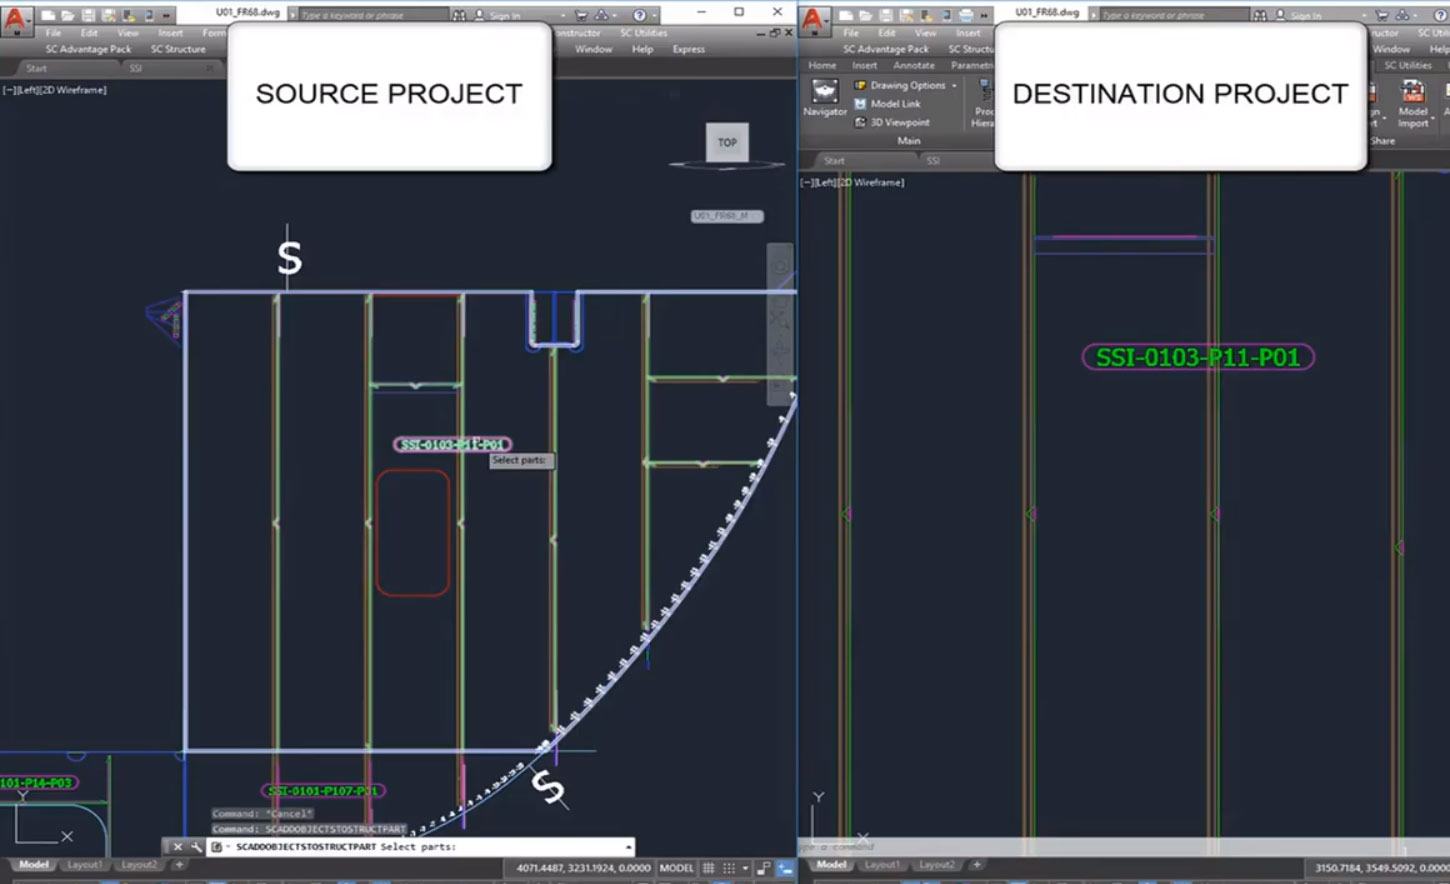Viewport: 1450px width, 884px height.
Task: Switch to the SC Structure ribbon tab
Action: coord(180,48)
